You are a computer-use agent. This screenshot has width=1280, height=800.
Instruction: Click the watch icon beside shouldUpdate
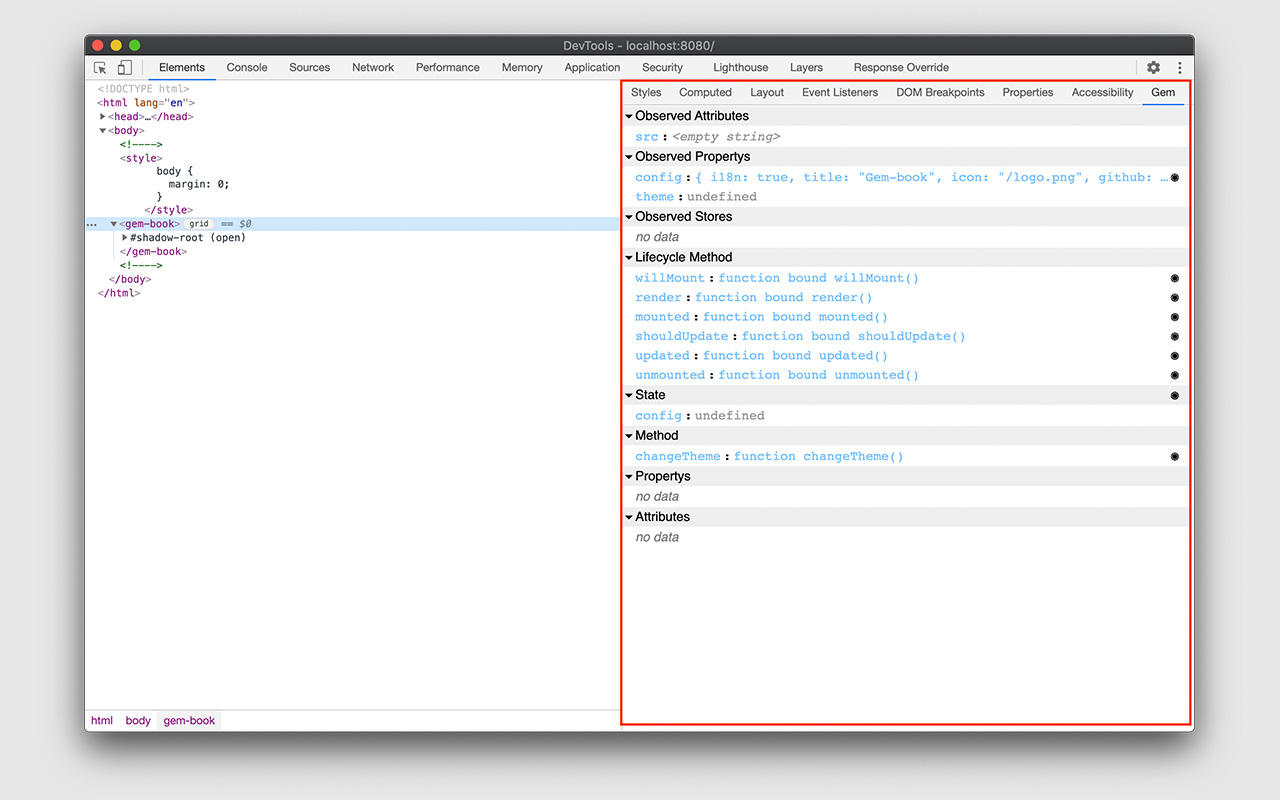point(1174,336)
